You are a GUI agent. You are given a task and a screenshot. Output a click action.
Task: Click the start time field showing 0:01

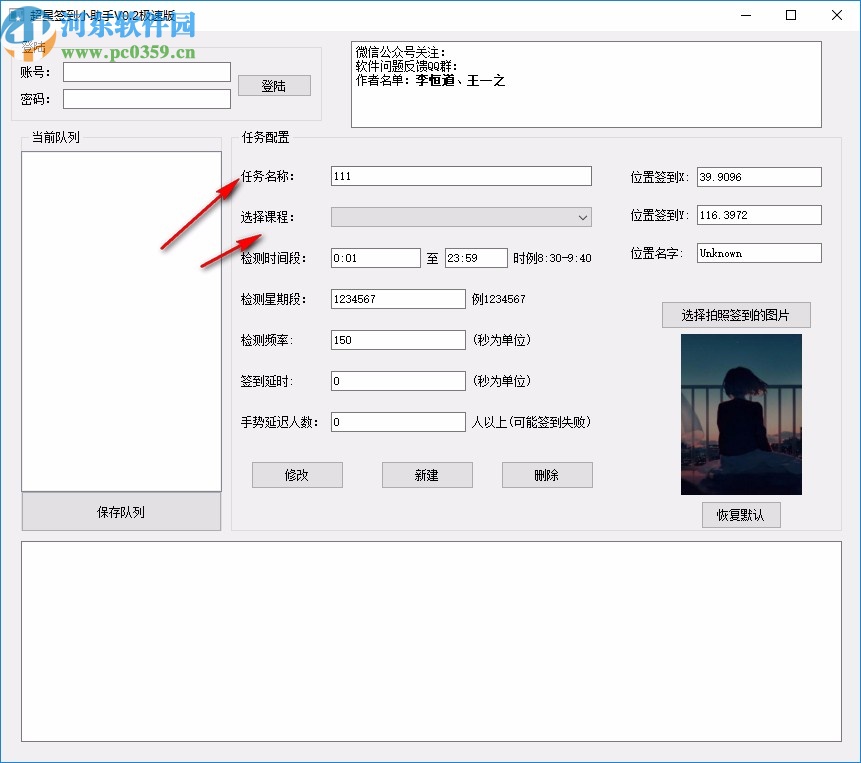click(x=375, y=257)
